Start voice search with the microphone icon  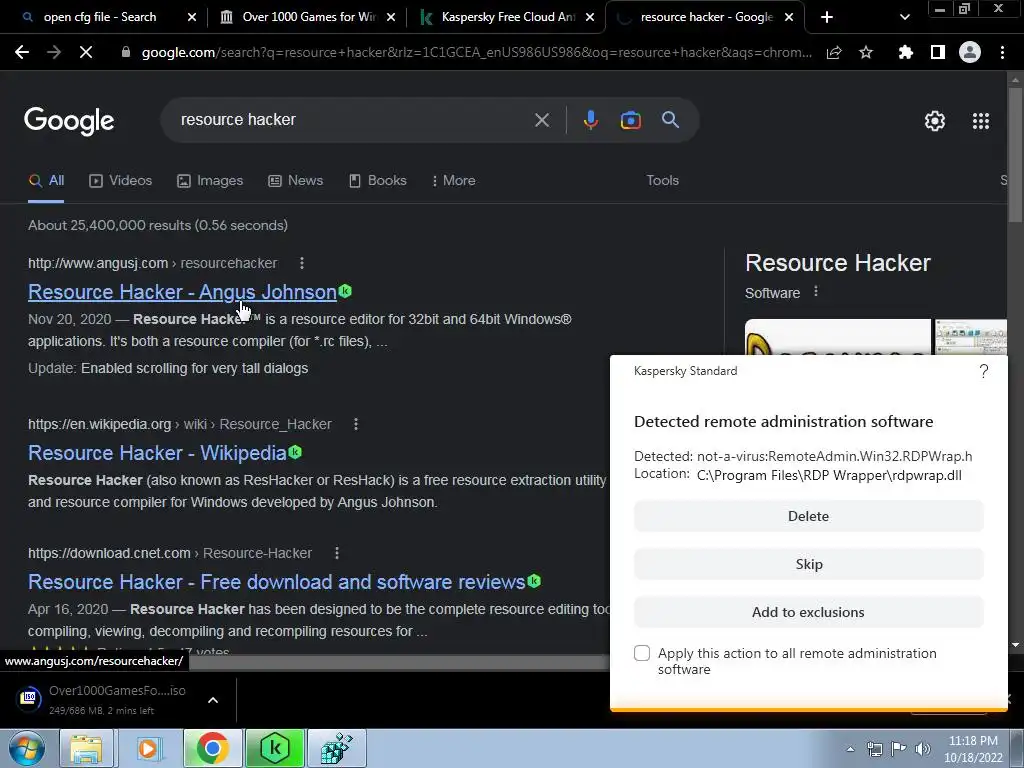pos(590,120)
